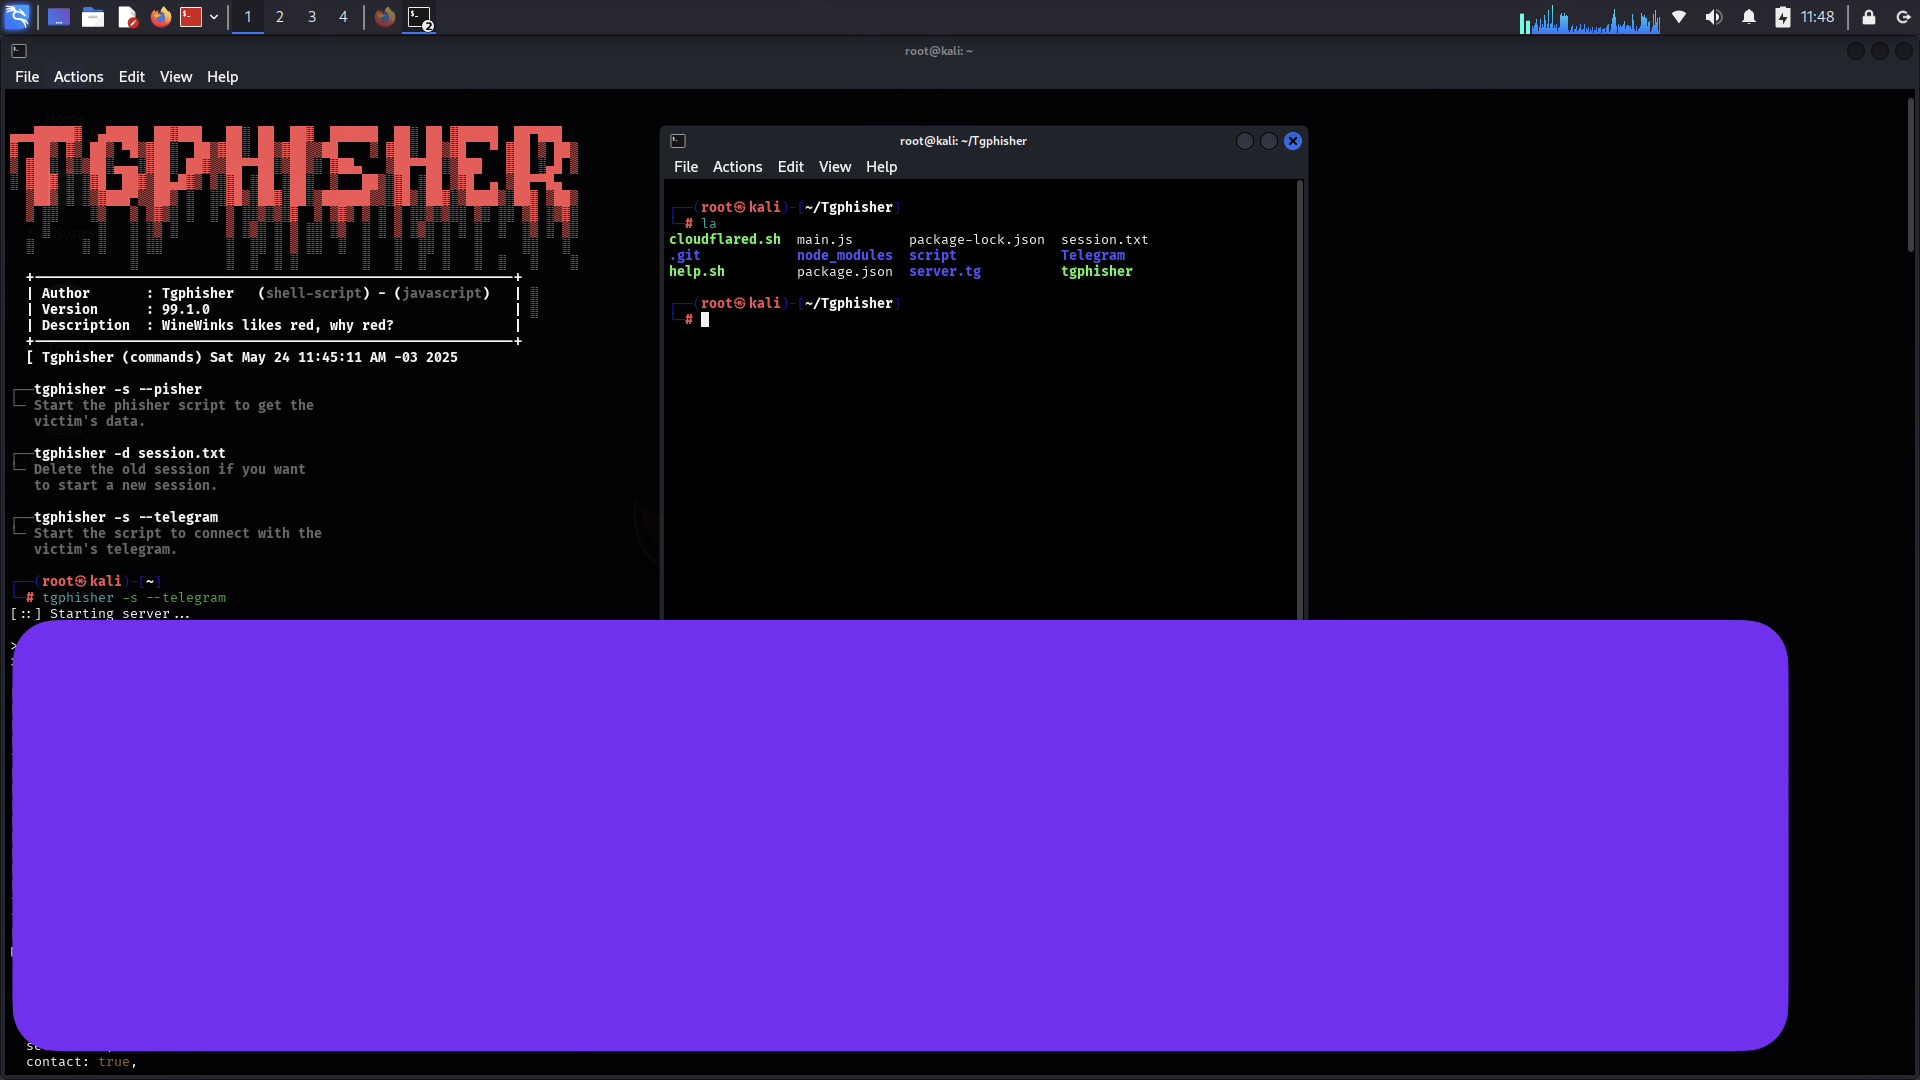The height and width of the screenshot is (1080, 1920).
Task: Lock the screen using the padlock icon
Action: tap(1868, 17)
